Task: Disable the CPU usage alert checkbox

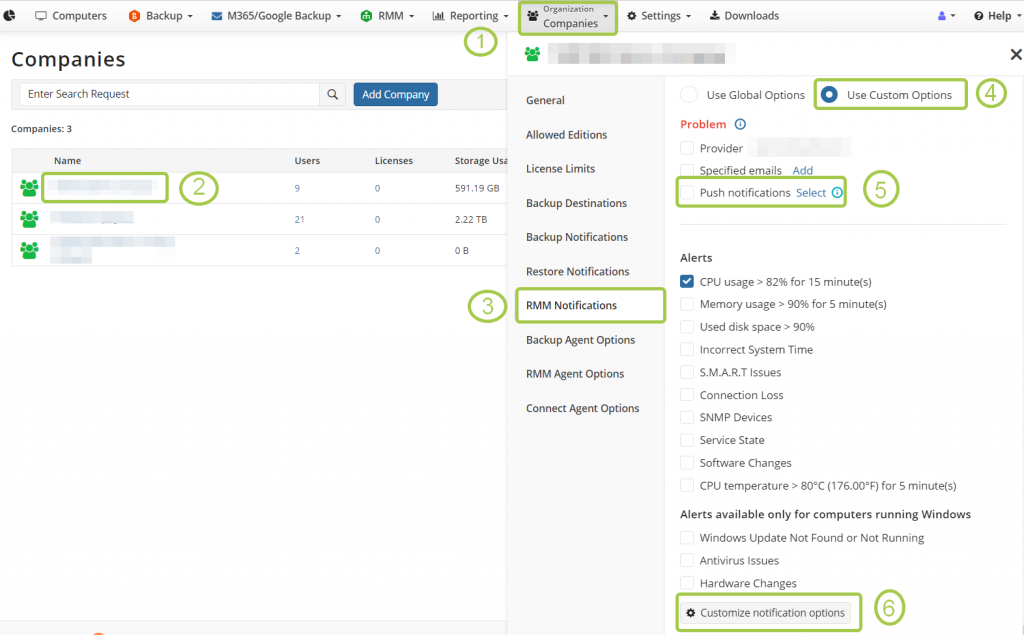Action: [x=687, y=281]
